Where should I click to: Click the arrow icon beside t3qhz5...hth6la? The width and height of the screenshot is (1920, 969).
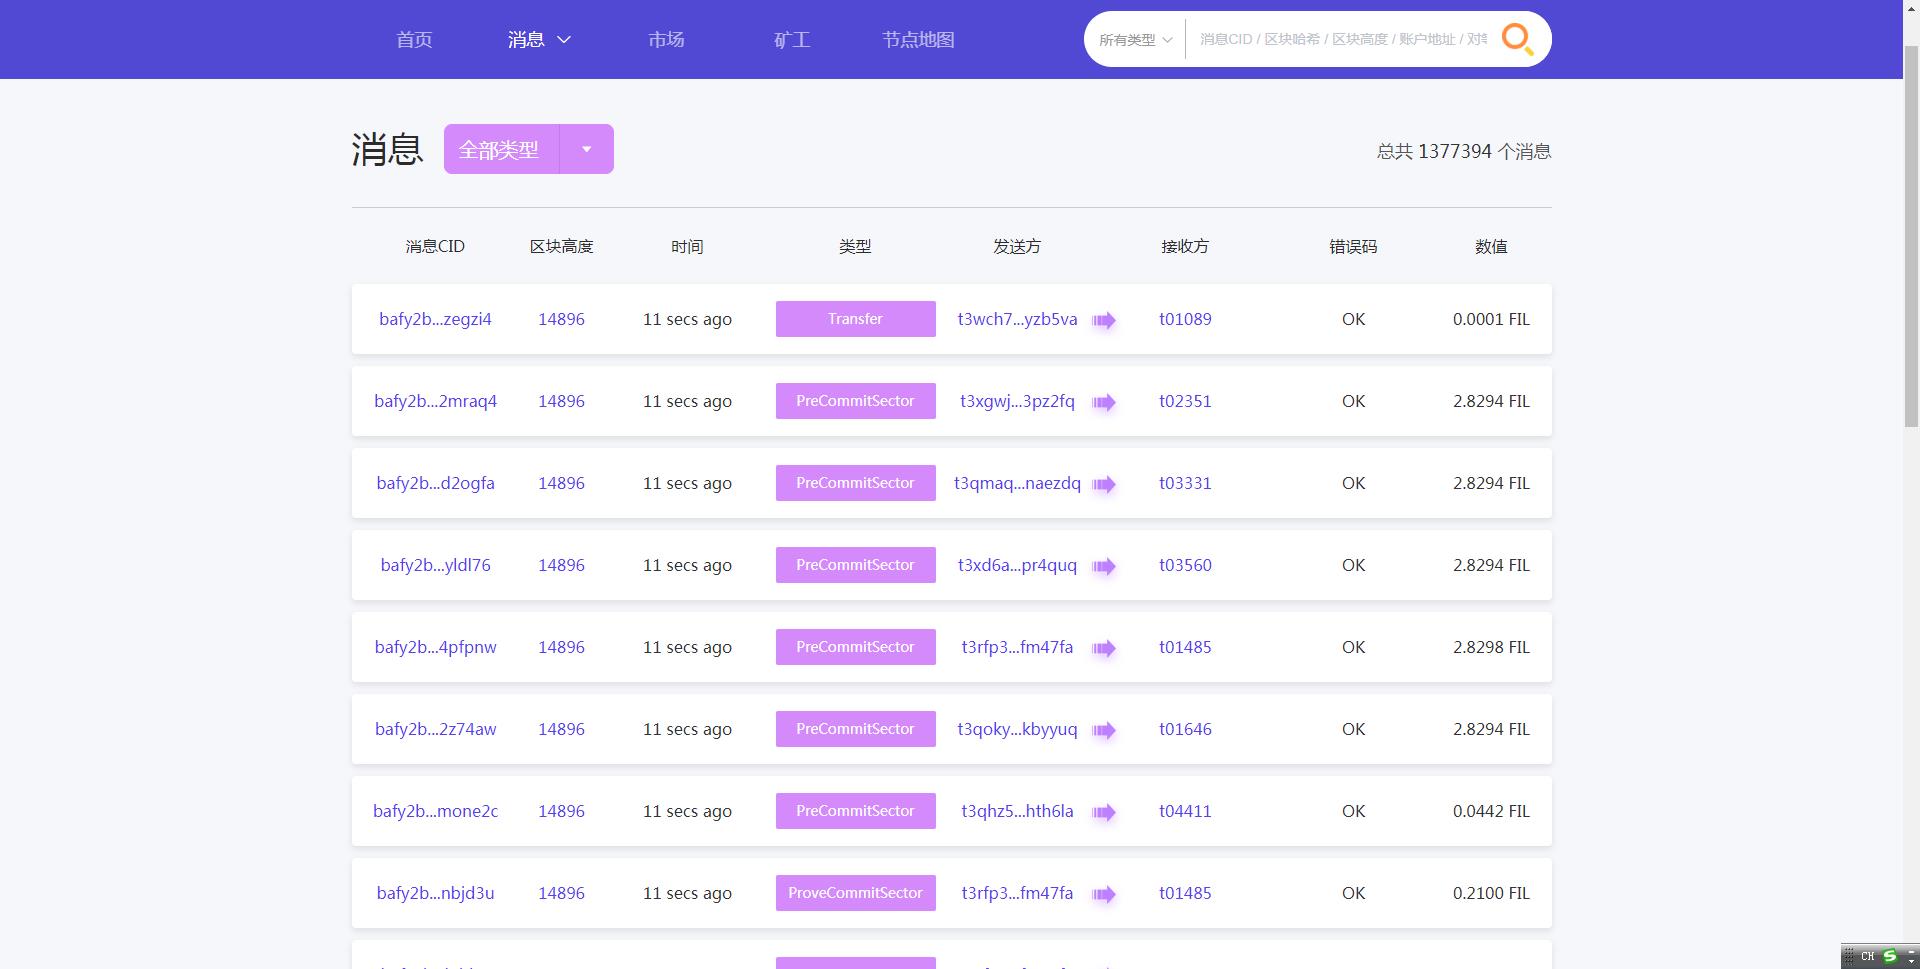click(x=1103, y=812)
